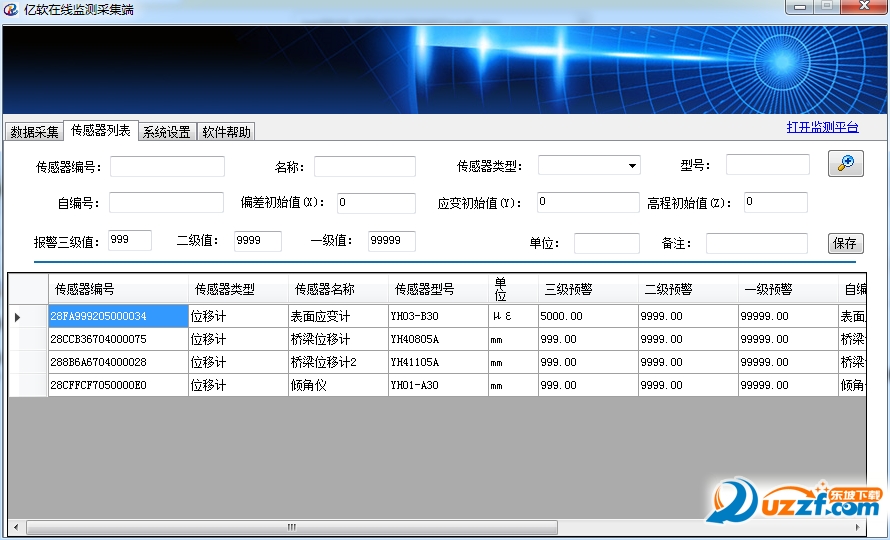This screenshot has width=890, height=540.
Task: Click the 单位 input field
Action: point(607,243)
